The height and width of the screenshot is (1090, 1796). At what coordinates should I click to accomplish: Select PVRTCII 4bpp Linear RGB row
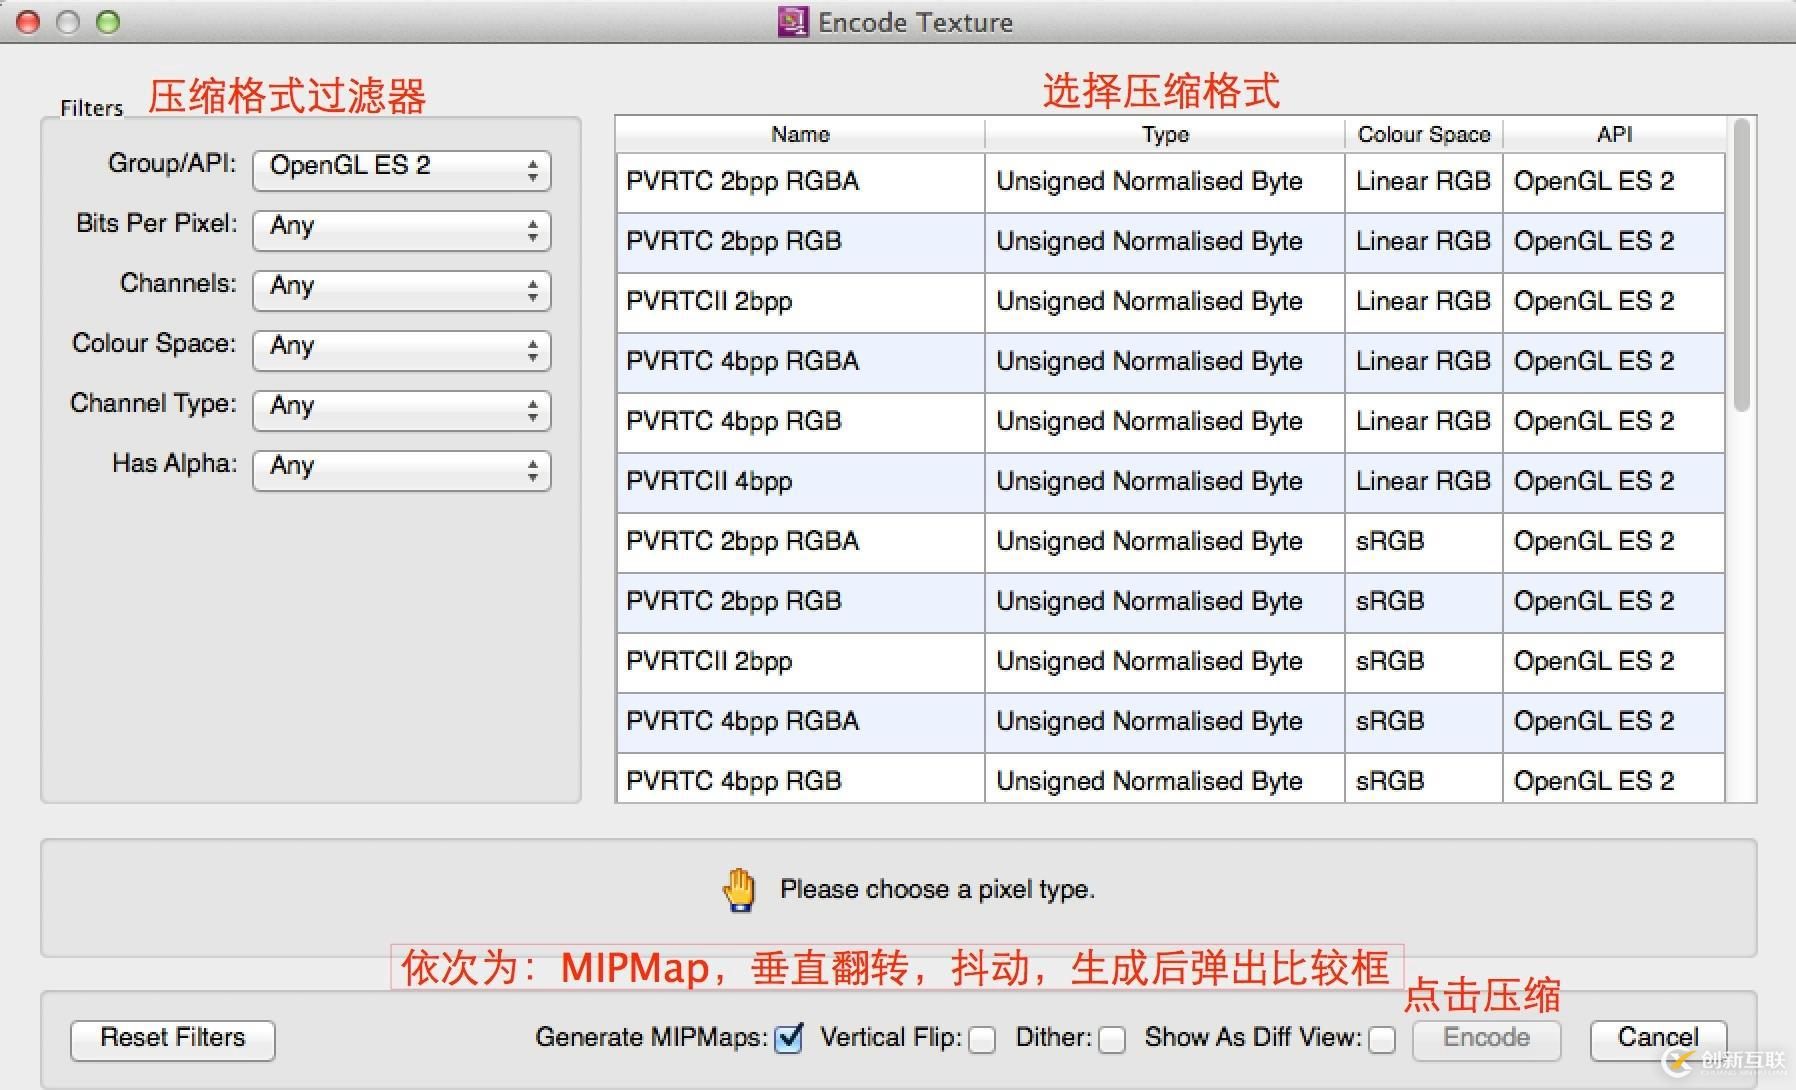pyautogui.click(x=1170, y=482)
